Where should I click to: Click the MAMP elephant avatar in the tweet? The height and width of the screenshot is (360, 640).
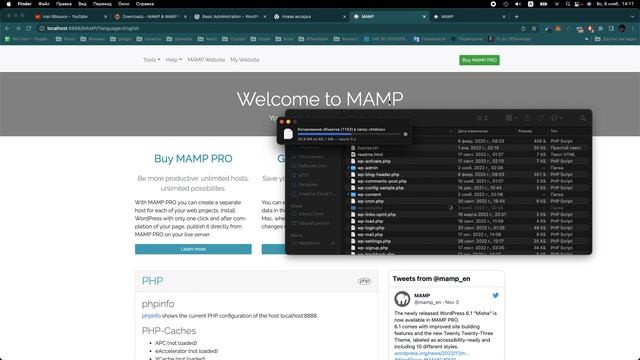click(402, 299)
